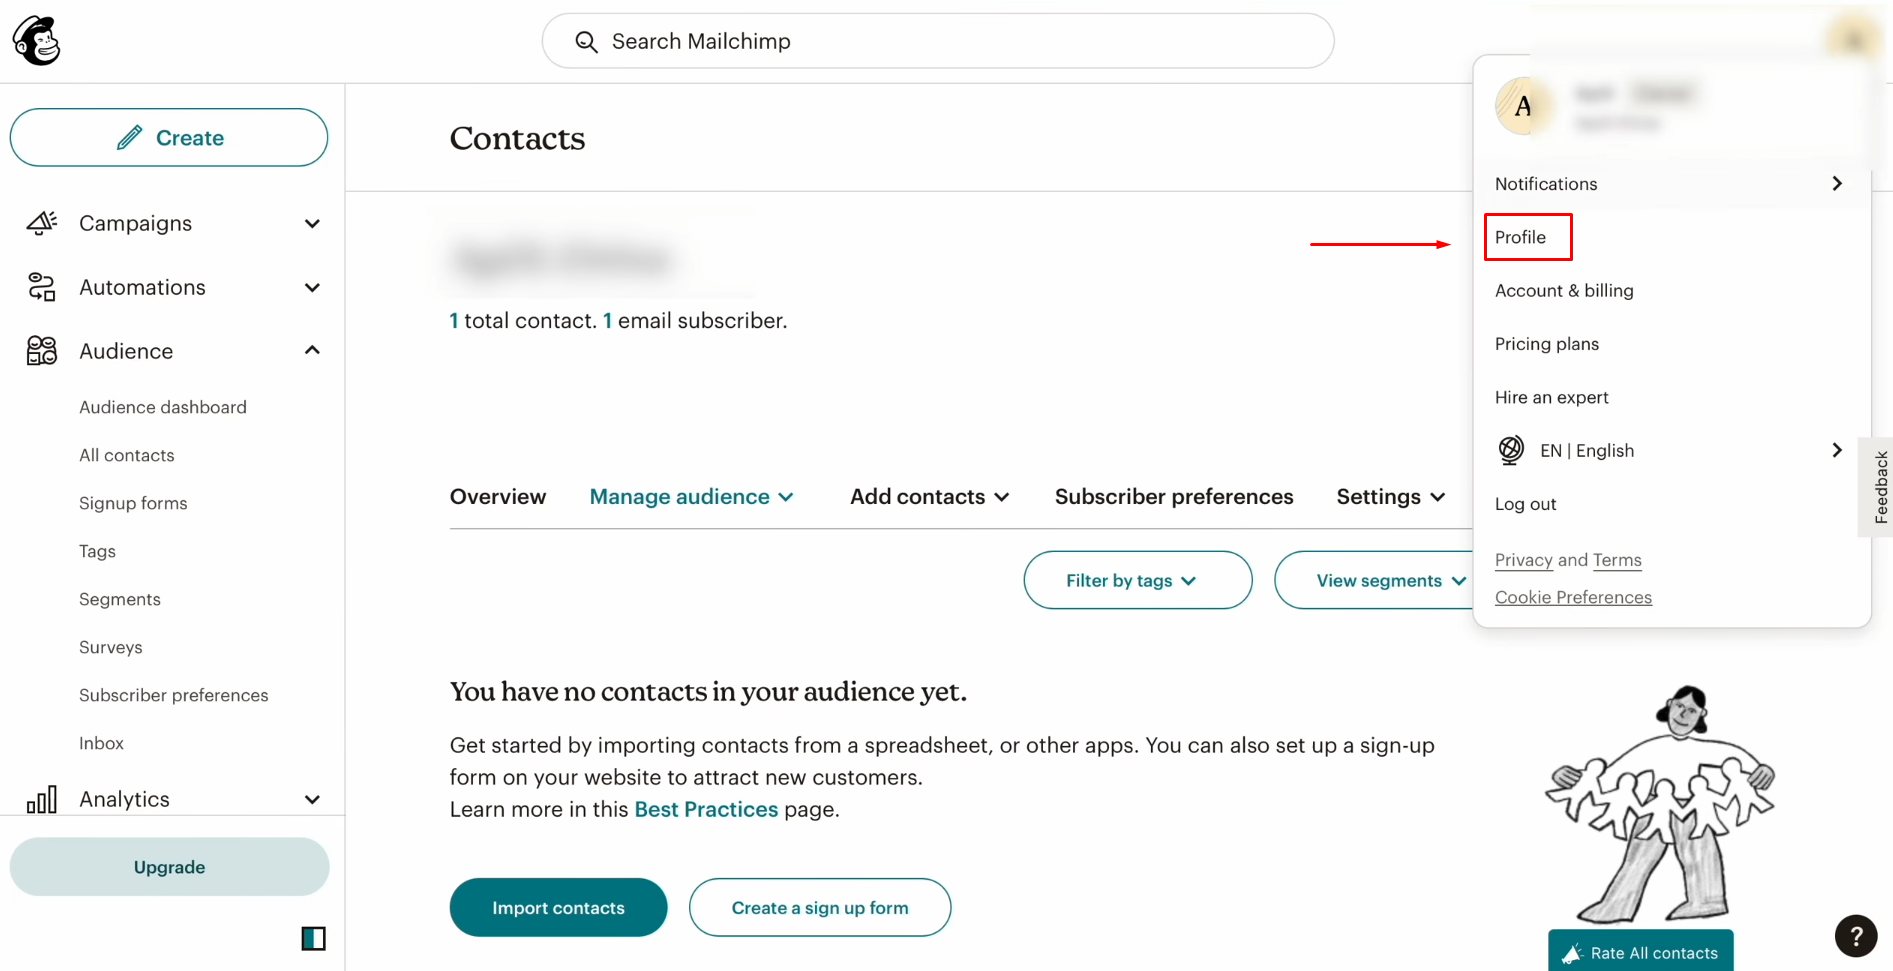Click the Import contacts button
1893x971 pixels.
pyautogui.click(x=558, y=907)
